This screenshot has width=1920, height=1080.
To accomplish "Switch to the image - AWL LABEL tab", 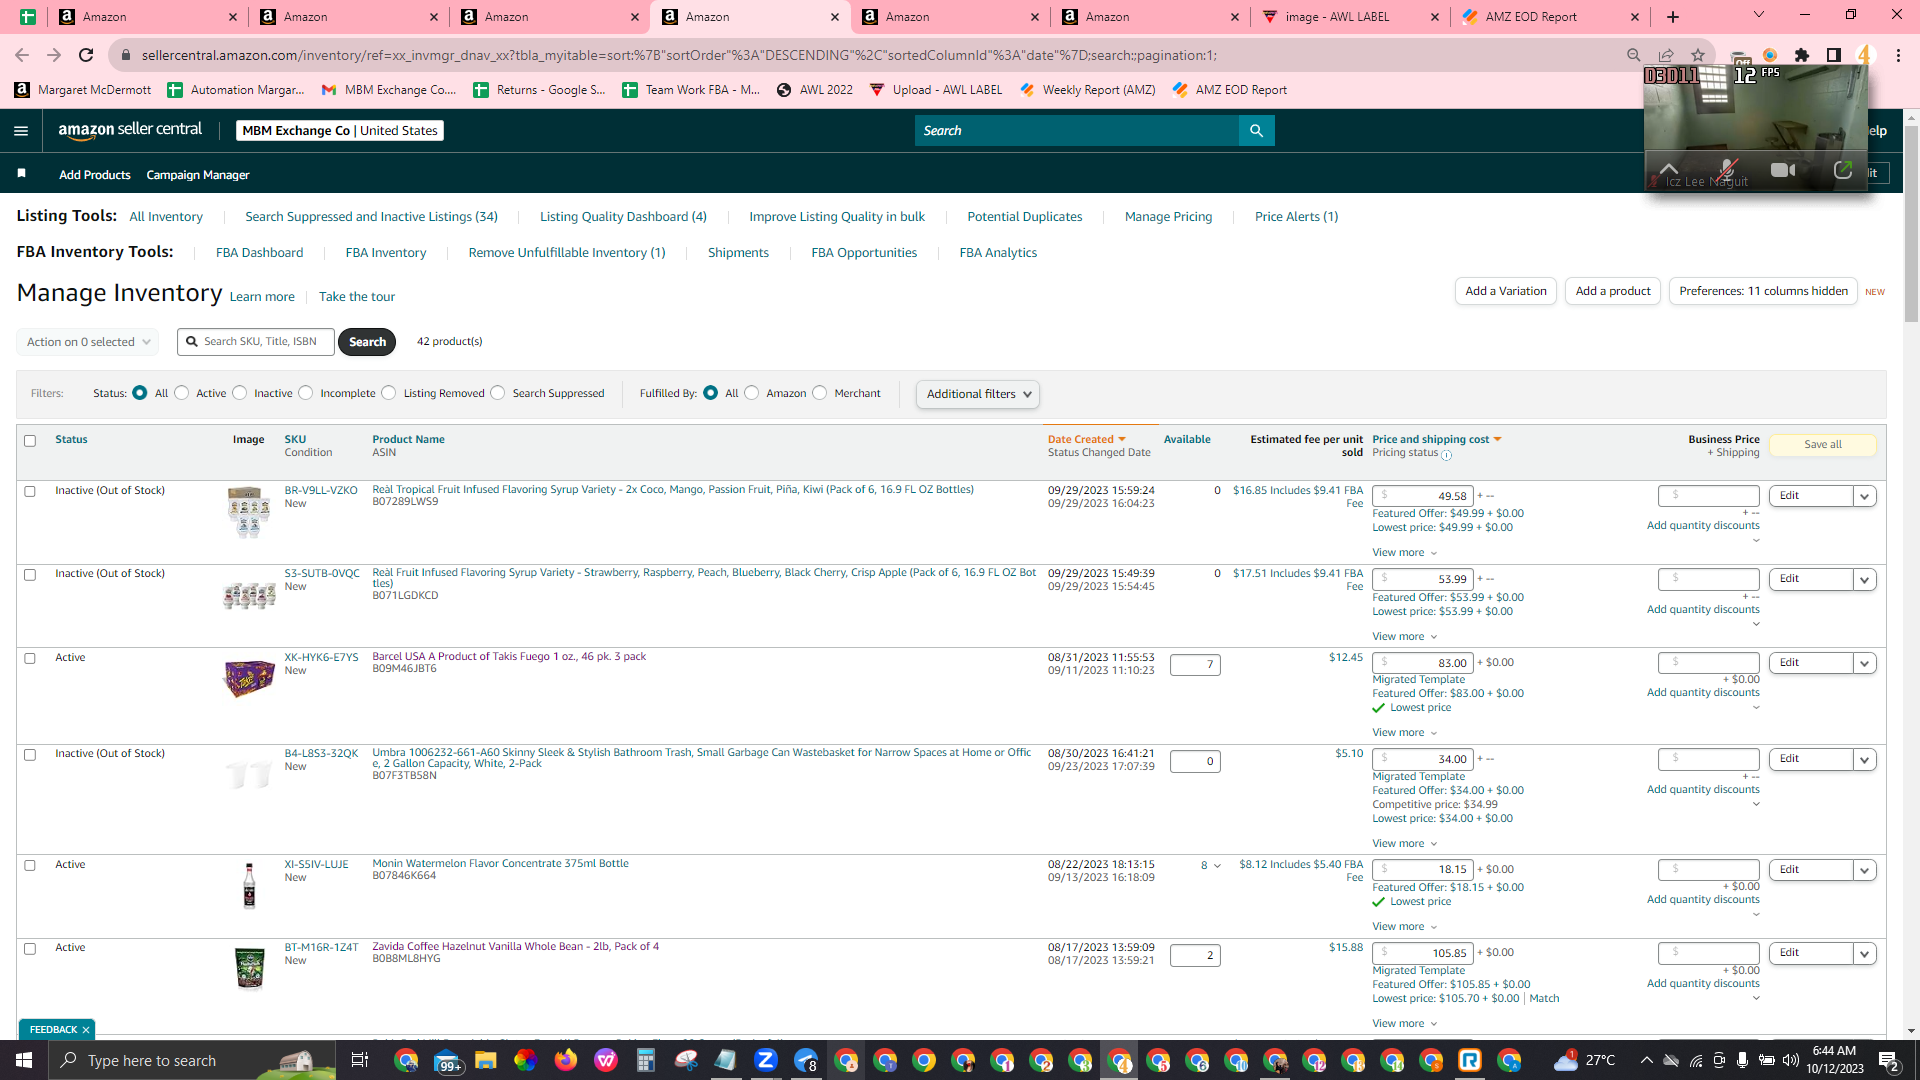I will (1350, 17).
